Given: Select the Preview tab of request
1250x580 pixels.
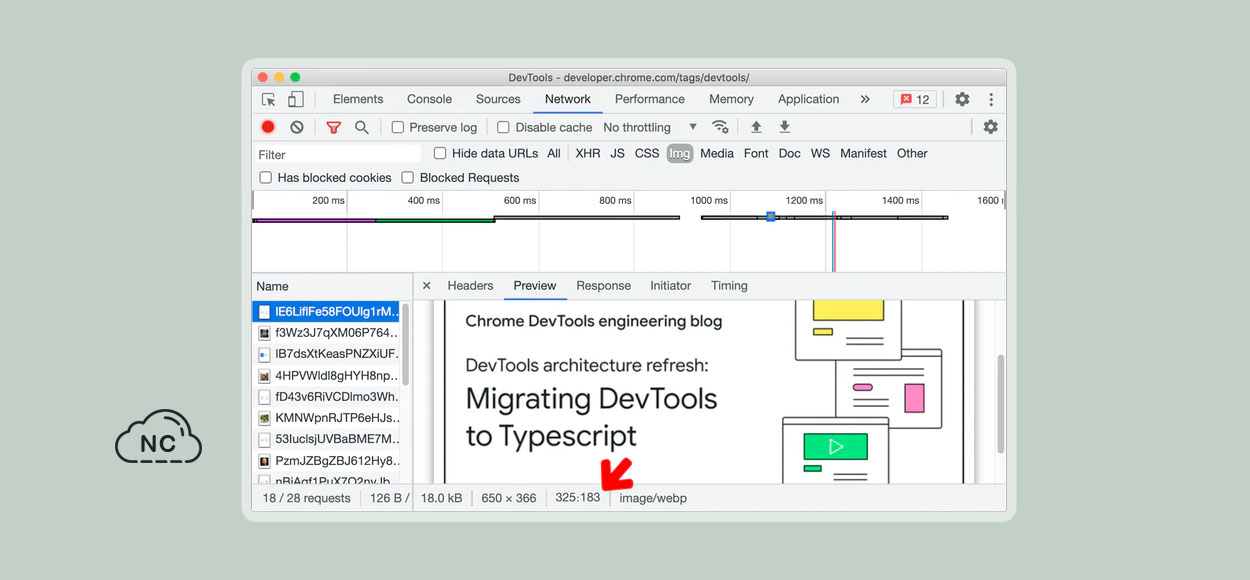Looking at the screenshot, I should coord(535,285).
